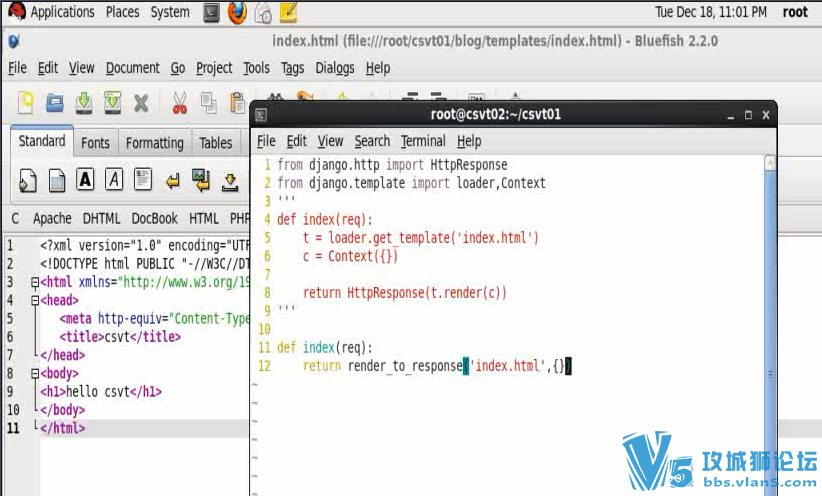Click the Bluefish window menu icon in title bar
Screen dimensions: 822x496
pos(14,41)
